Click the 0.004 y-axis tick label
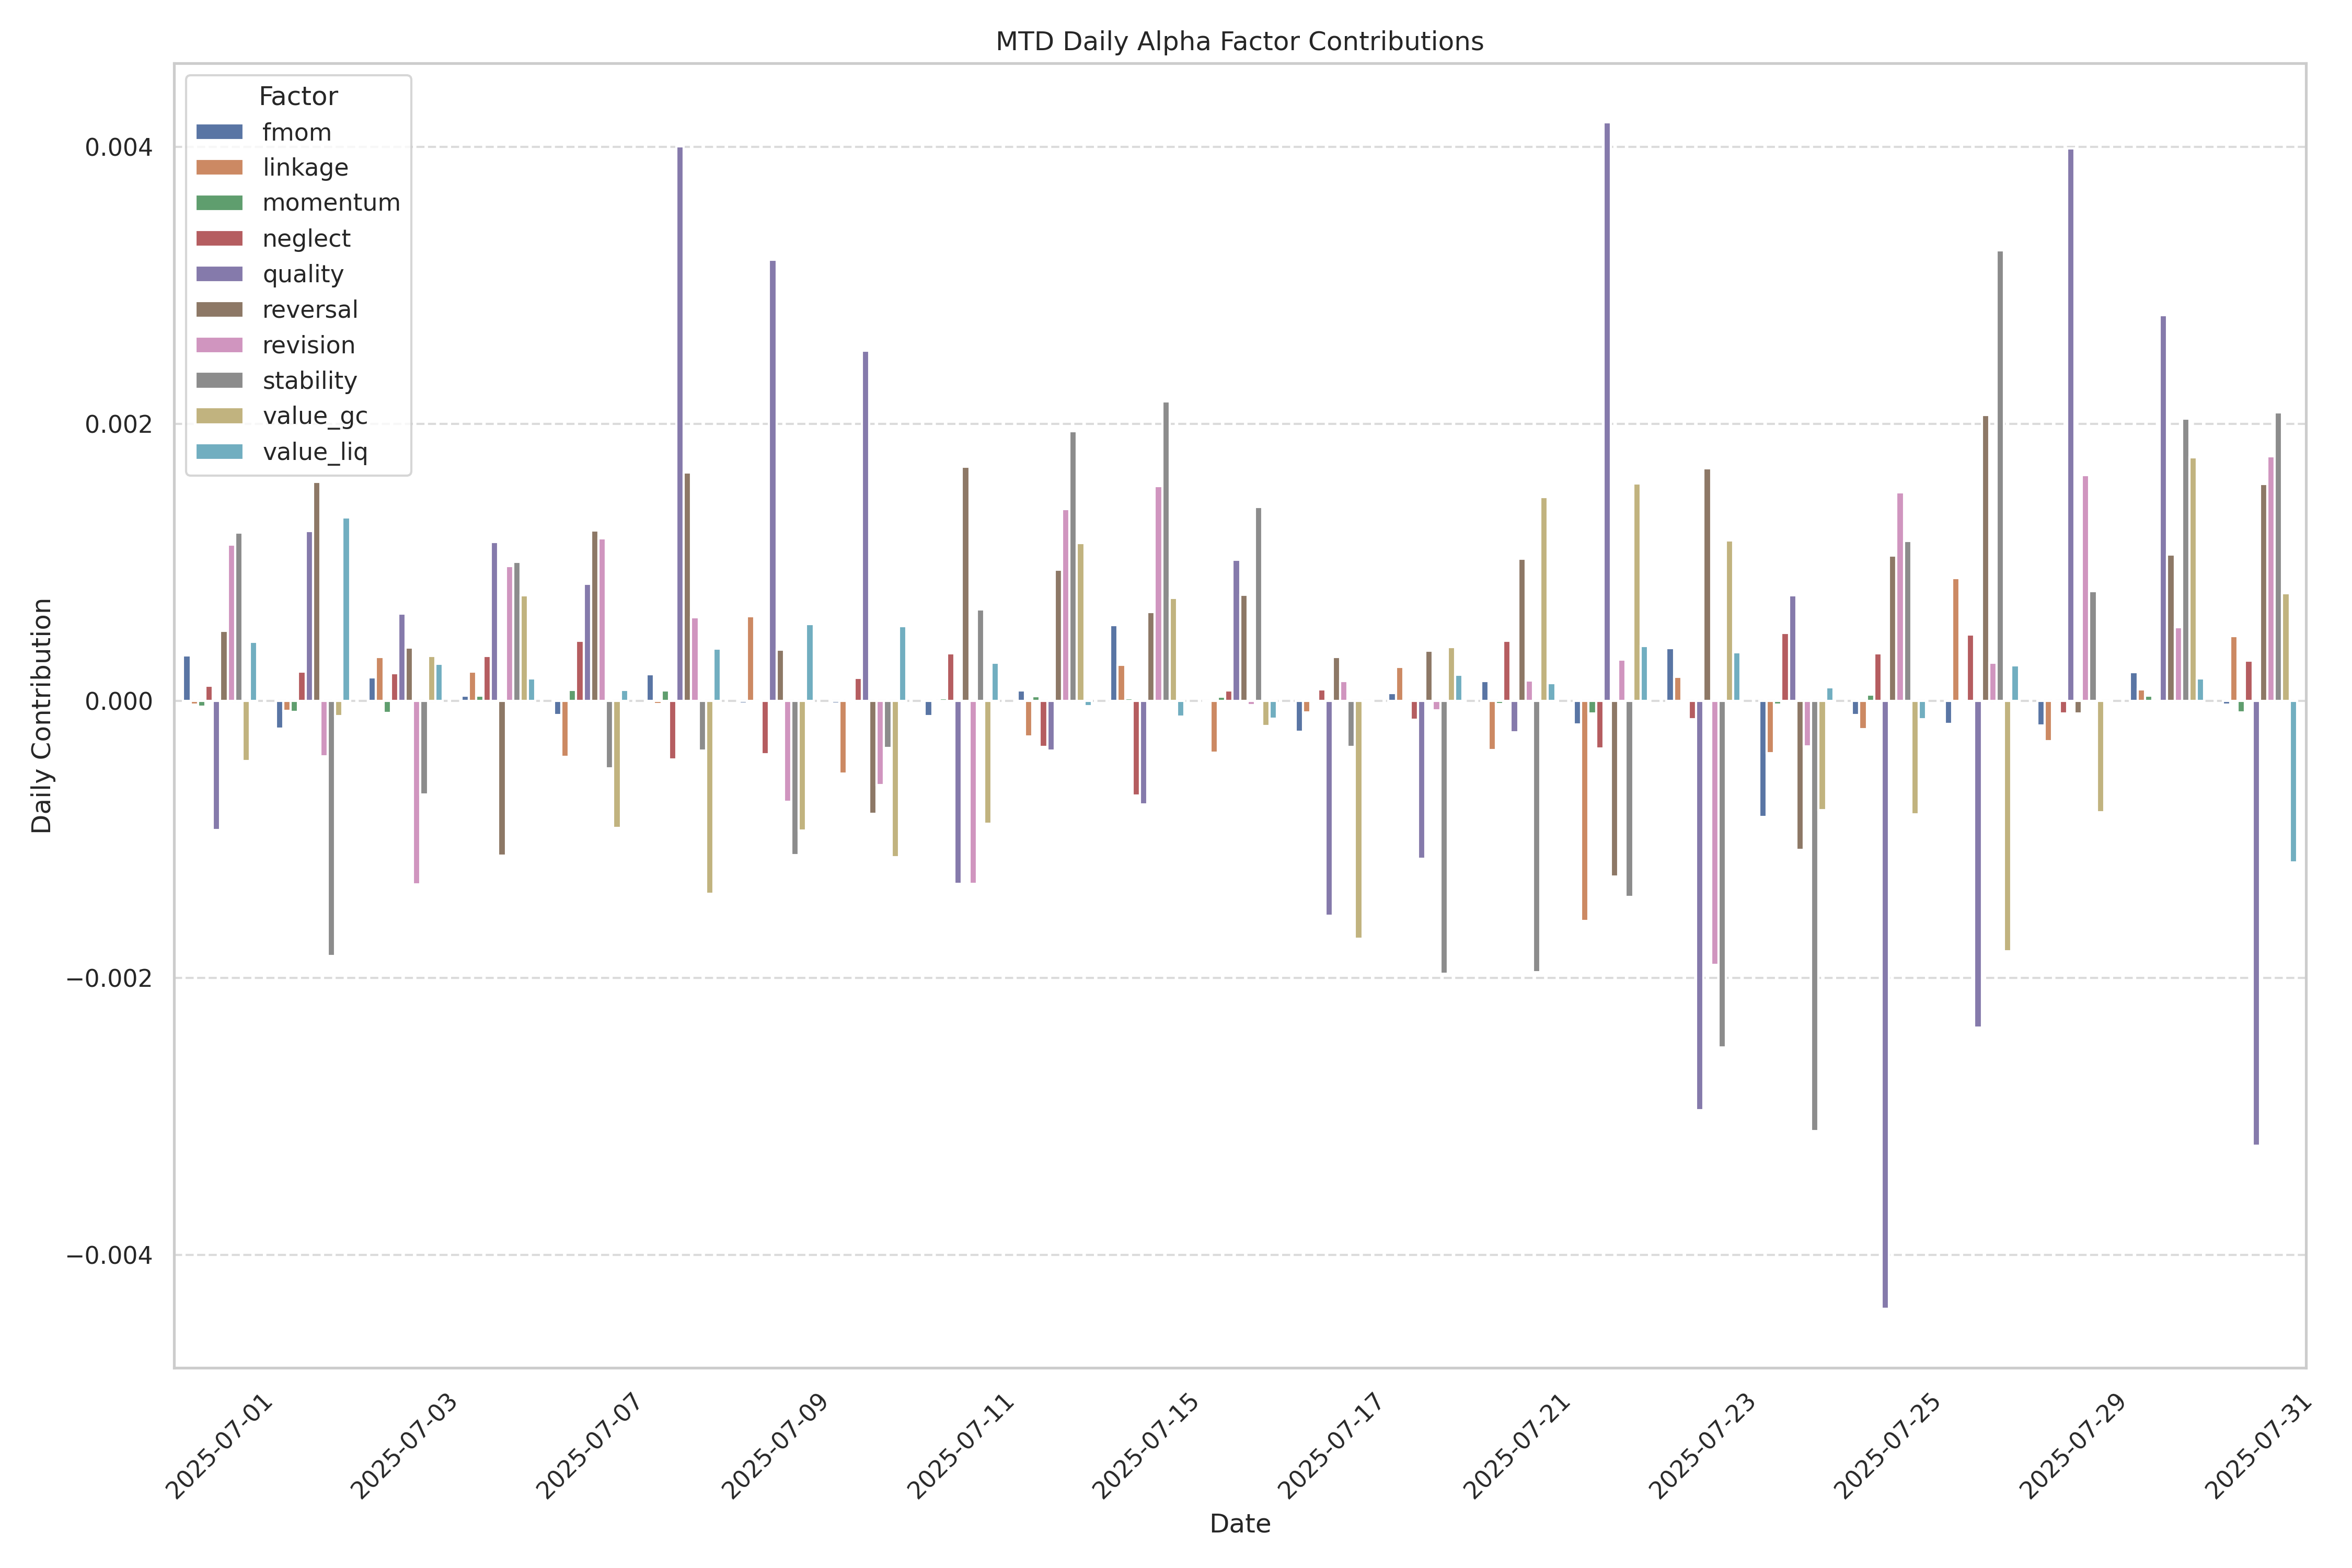This screenshot has width=2352, height=1568. 118,147
